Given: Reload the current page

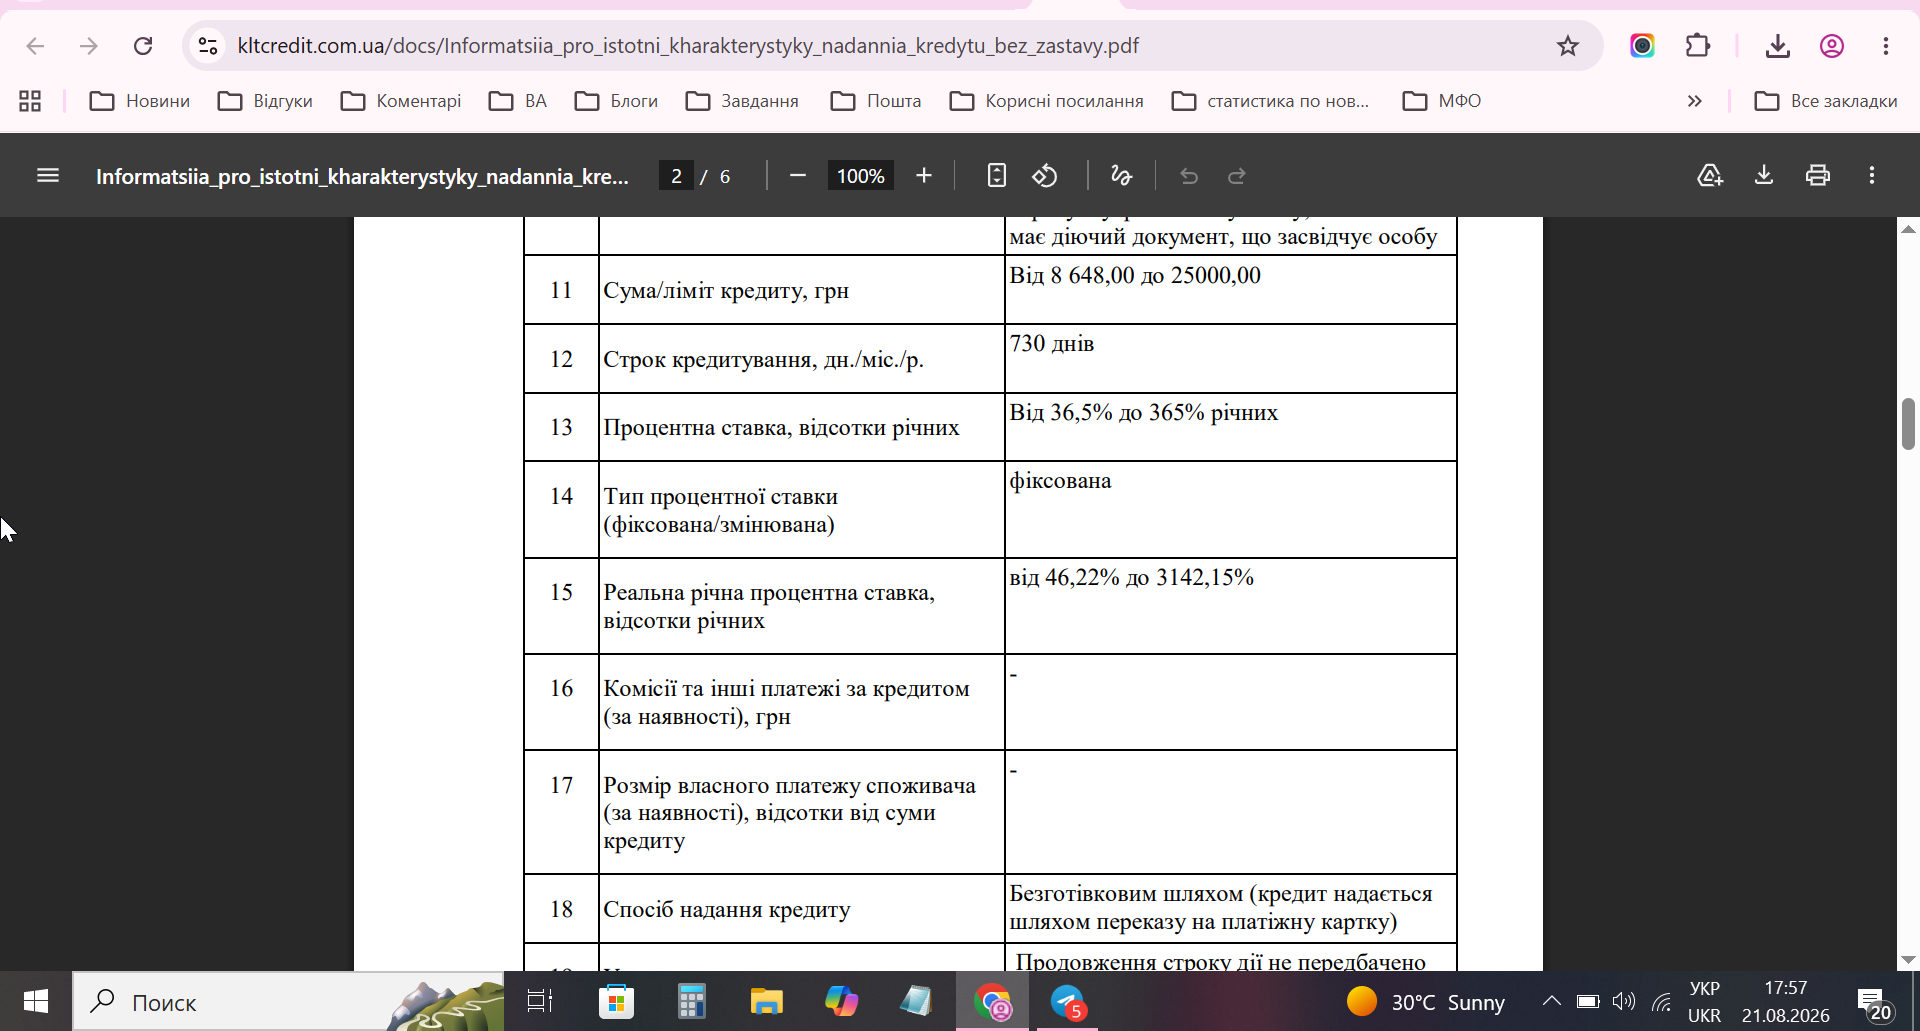Looking at the screenshot, I should click(143, 46).
